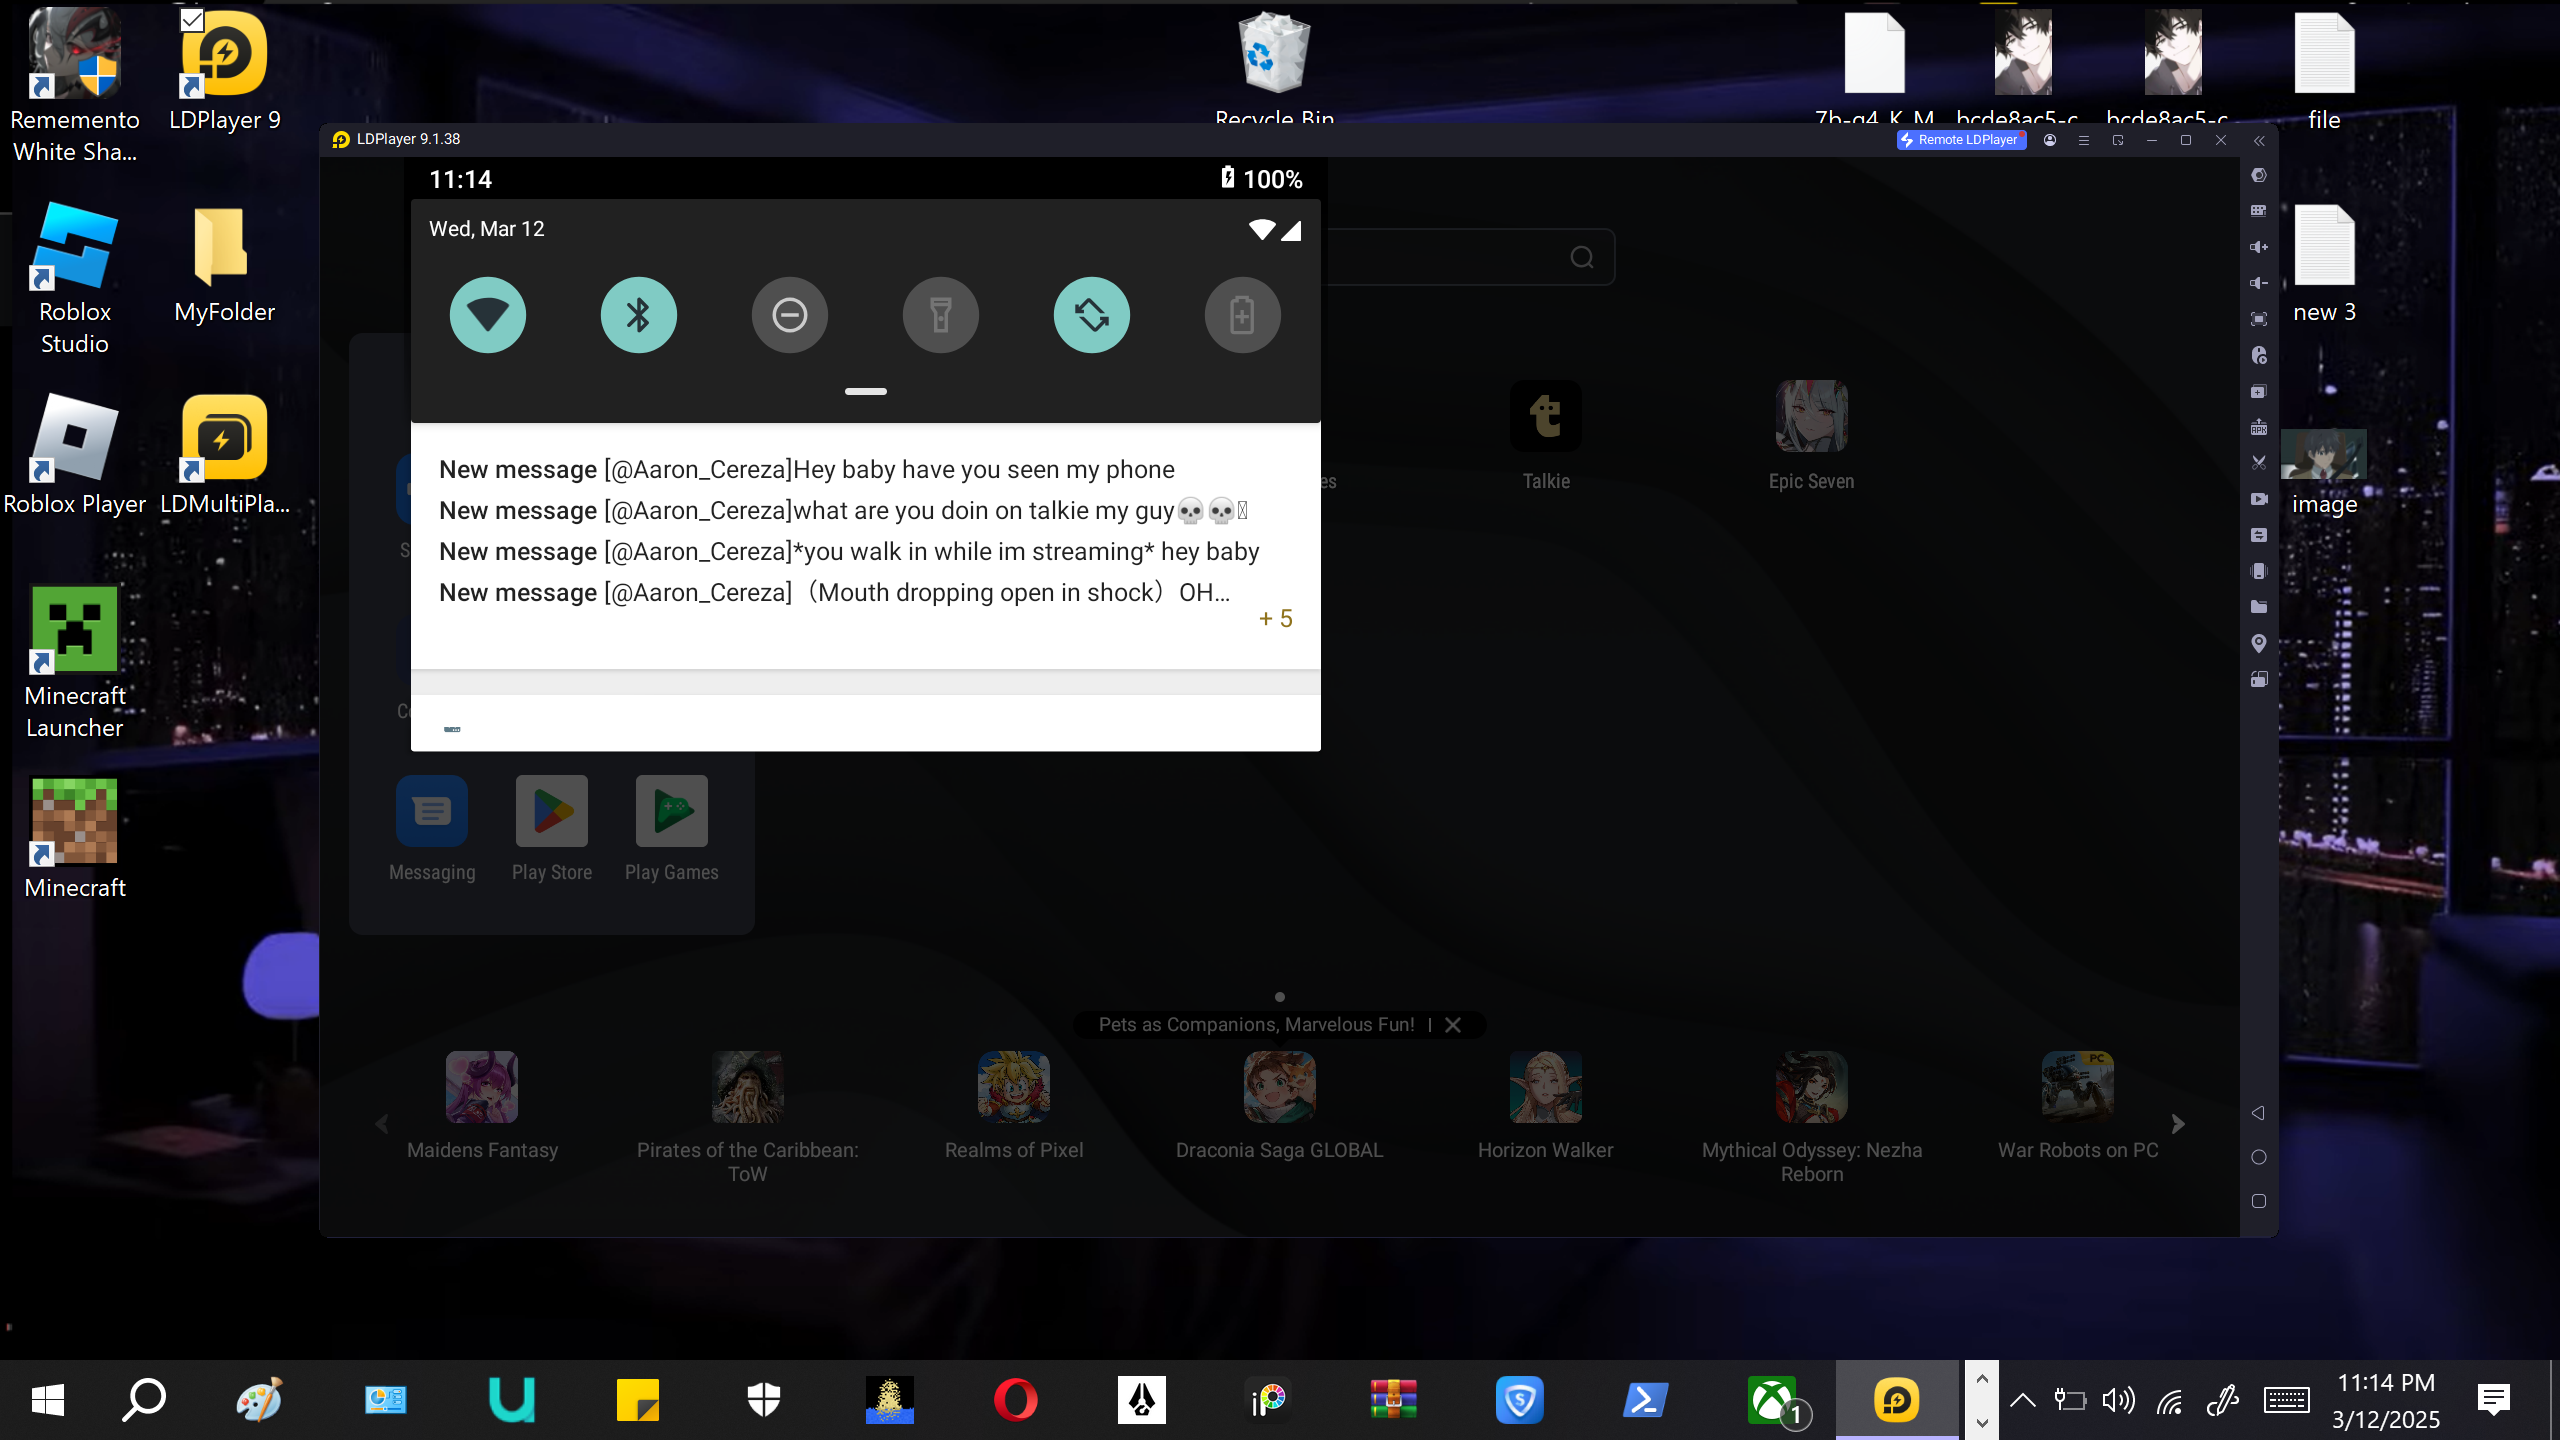The height and width of the screenshot is (1440, 2560).
Task: Open the multi-instance manager from the sidebar
Action: point(2258,391)
